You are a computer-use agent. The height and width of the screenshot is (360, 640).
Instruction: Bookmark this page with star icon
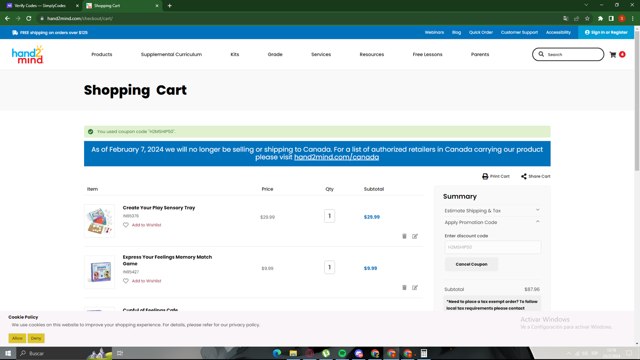point(587,18)
